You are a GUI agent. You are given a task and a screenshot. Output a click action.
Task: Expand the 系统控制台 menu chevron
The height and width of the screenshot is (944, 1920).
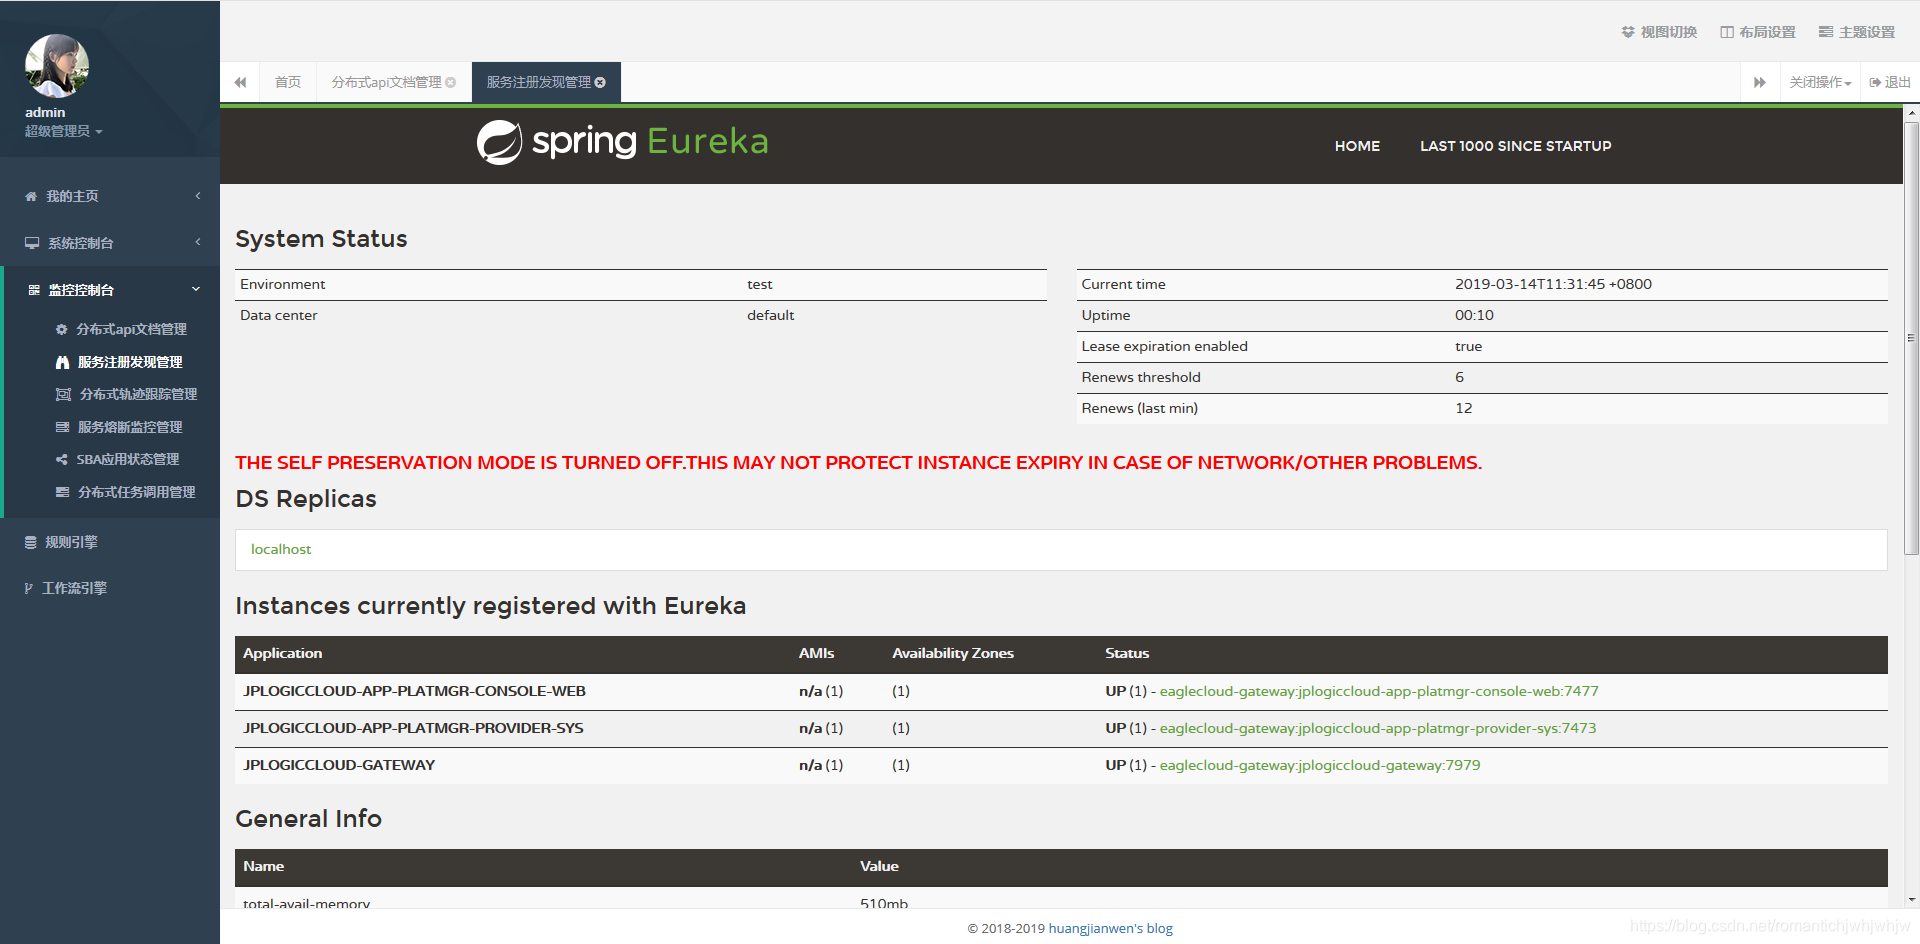[198, 242]
